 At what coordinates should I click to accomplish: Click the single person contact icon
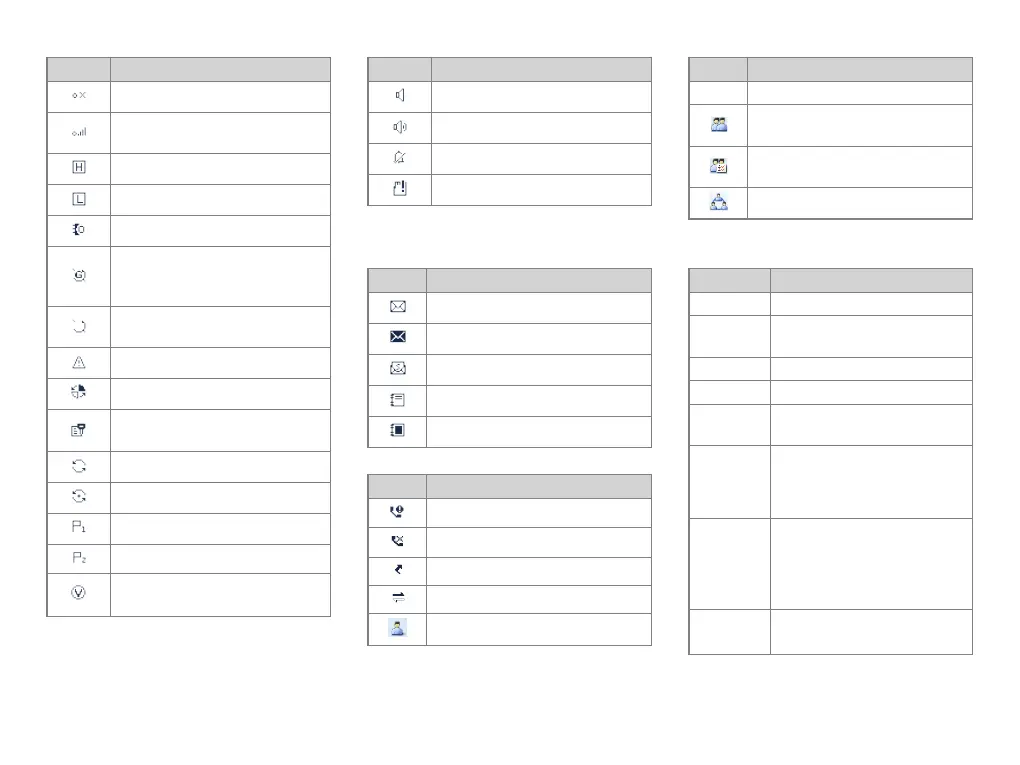tap(397, 628)
